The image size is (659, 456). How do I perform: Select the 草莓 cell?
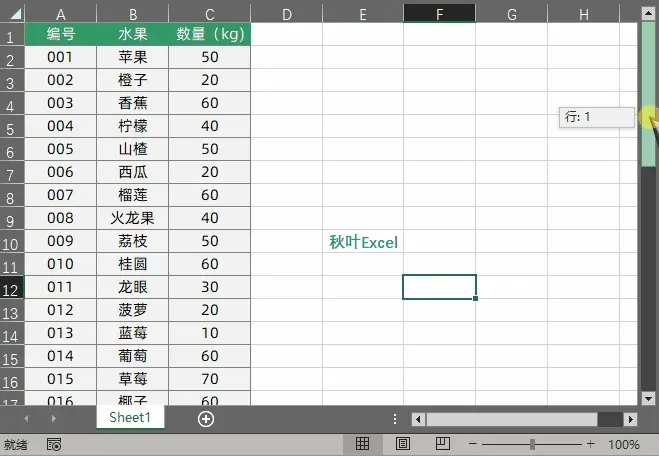[x=133, y=379]
